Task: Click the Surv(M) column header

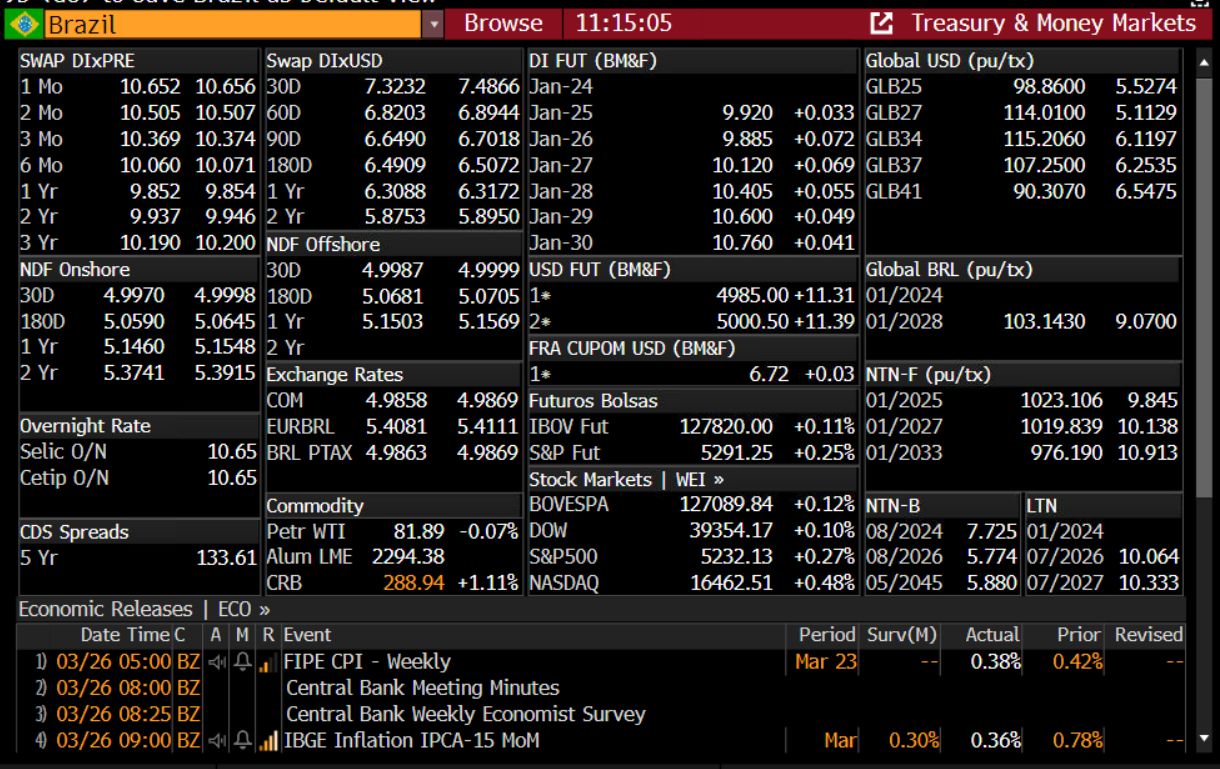Action: point(900,635)
